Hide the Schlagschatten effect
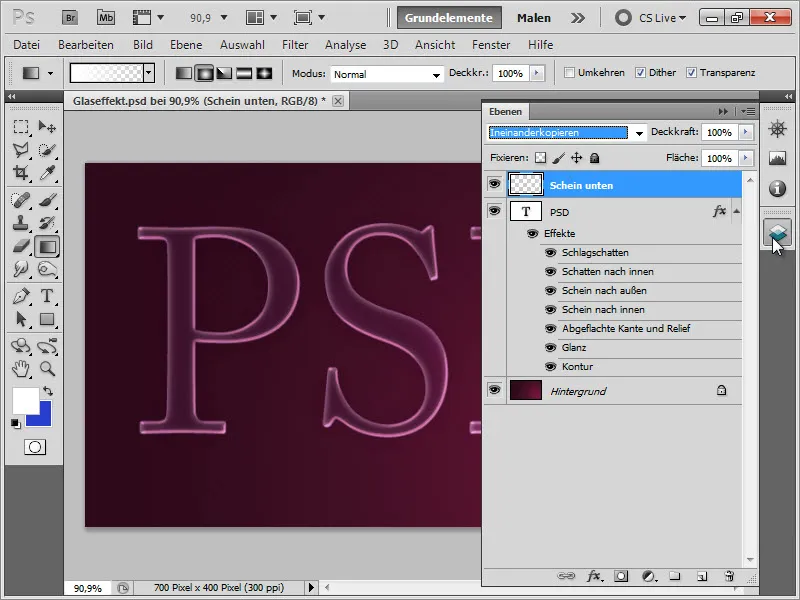 pos(550,253)
